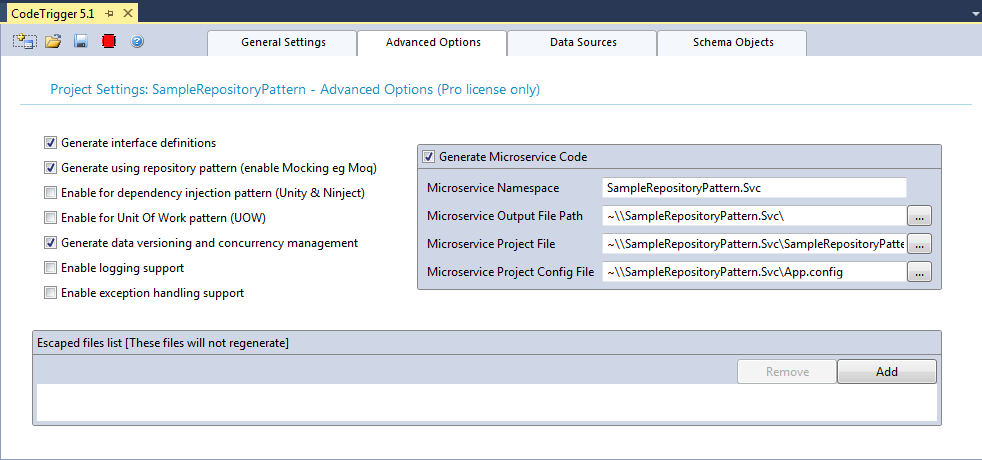Browse for Microservice Project Config File
Image resolution: width=982 pixels, height=460 pixels.
pos(919,272)
